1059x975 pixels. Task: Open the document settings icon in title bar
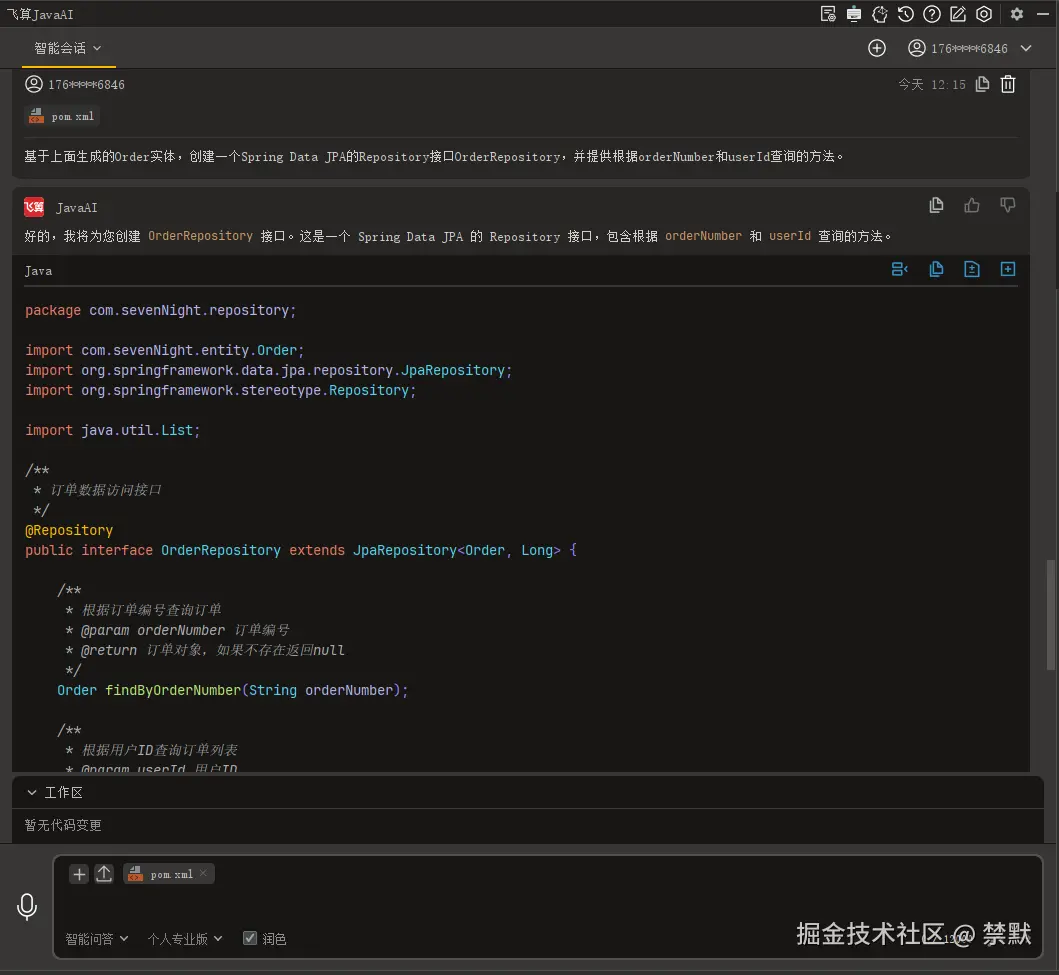coord(828,14)
